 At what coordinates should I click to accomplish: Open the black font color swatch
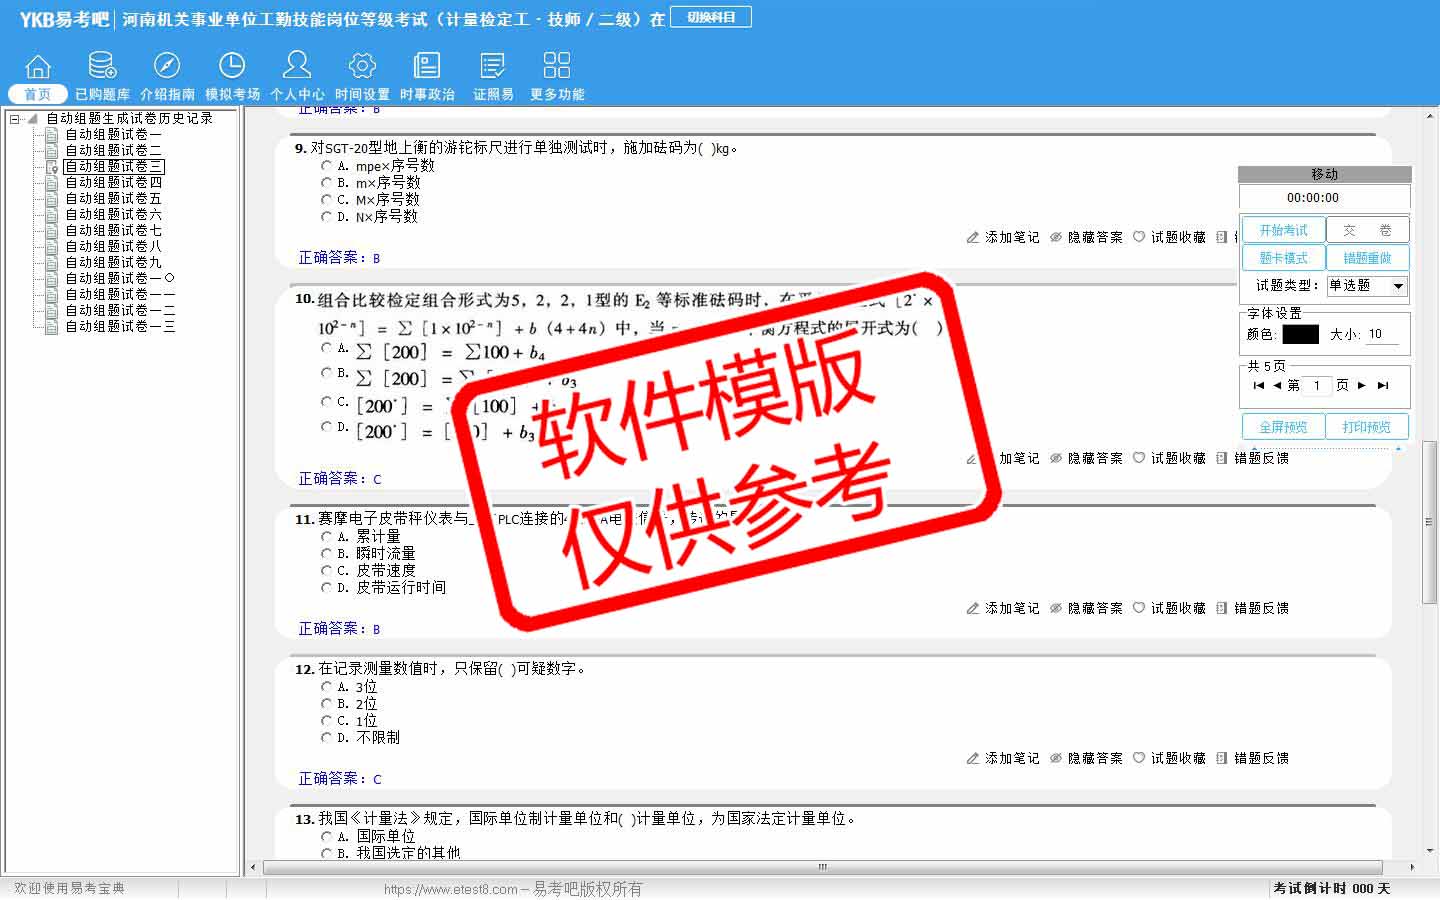[x=1300, y=335]
